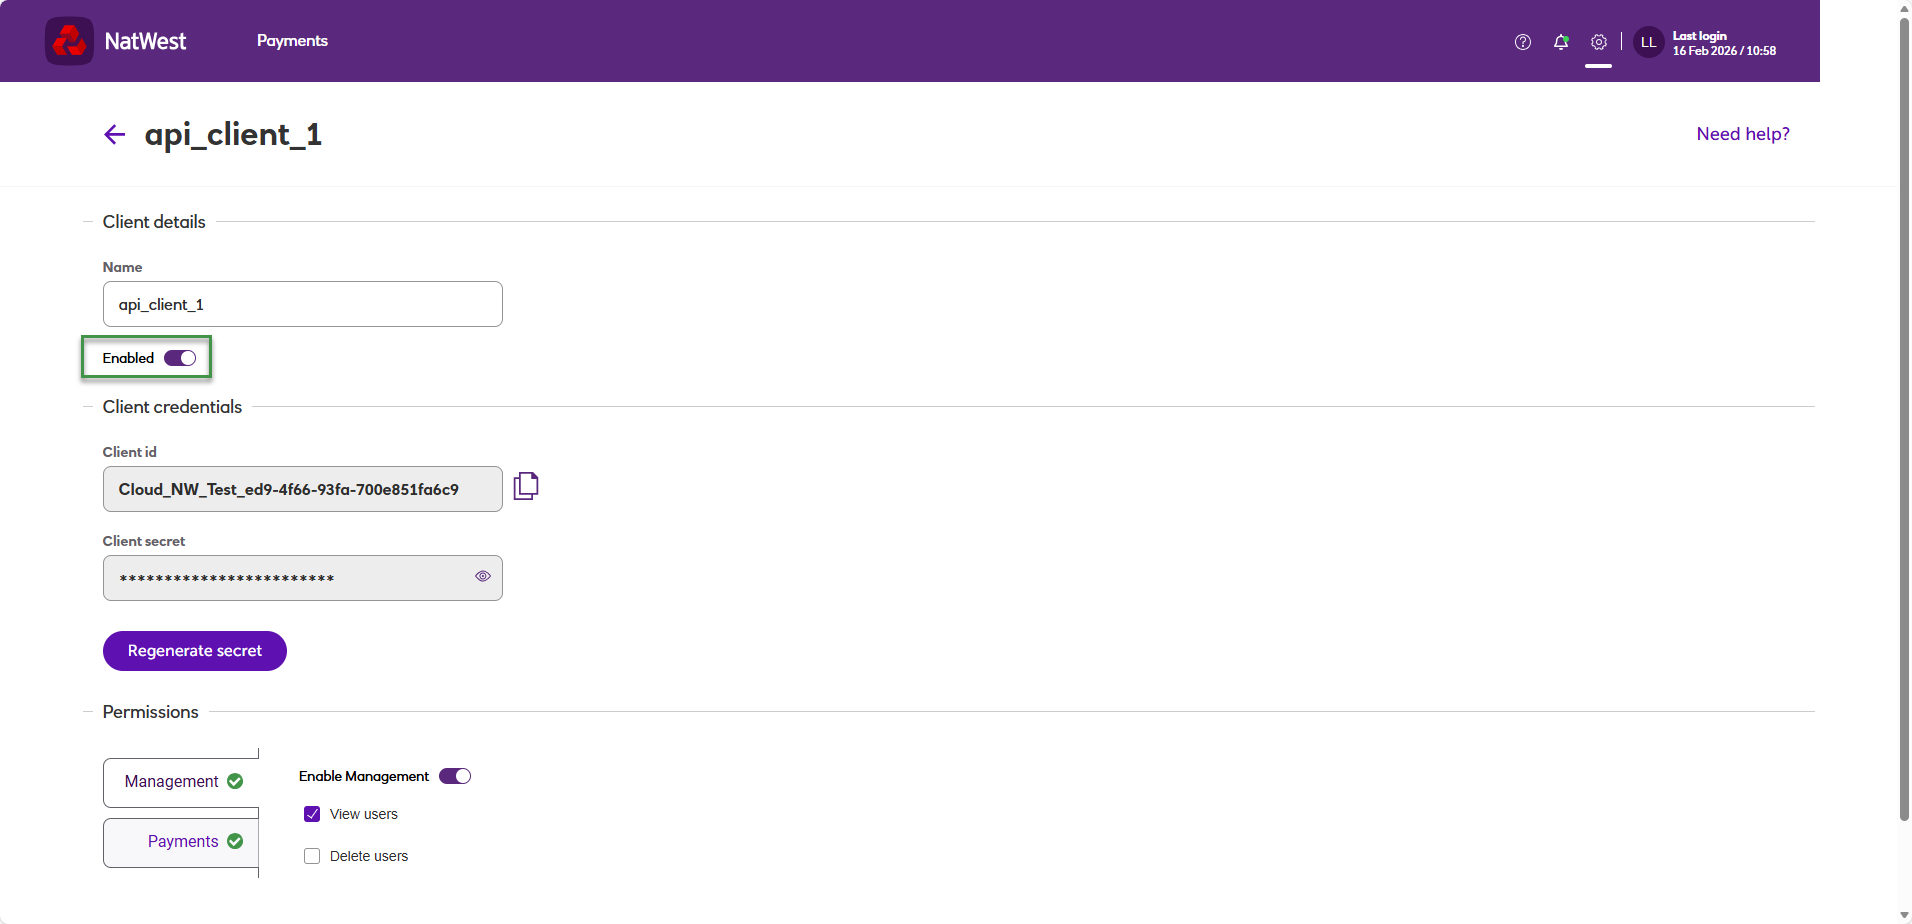Select the Payments permissions tab

181,842
